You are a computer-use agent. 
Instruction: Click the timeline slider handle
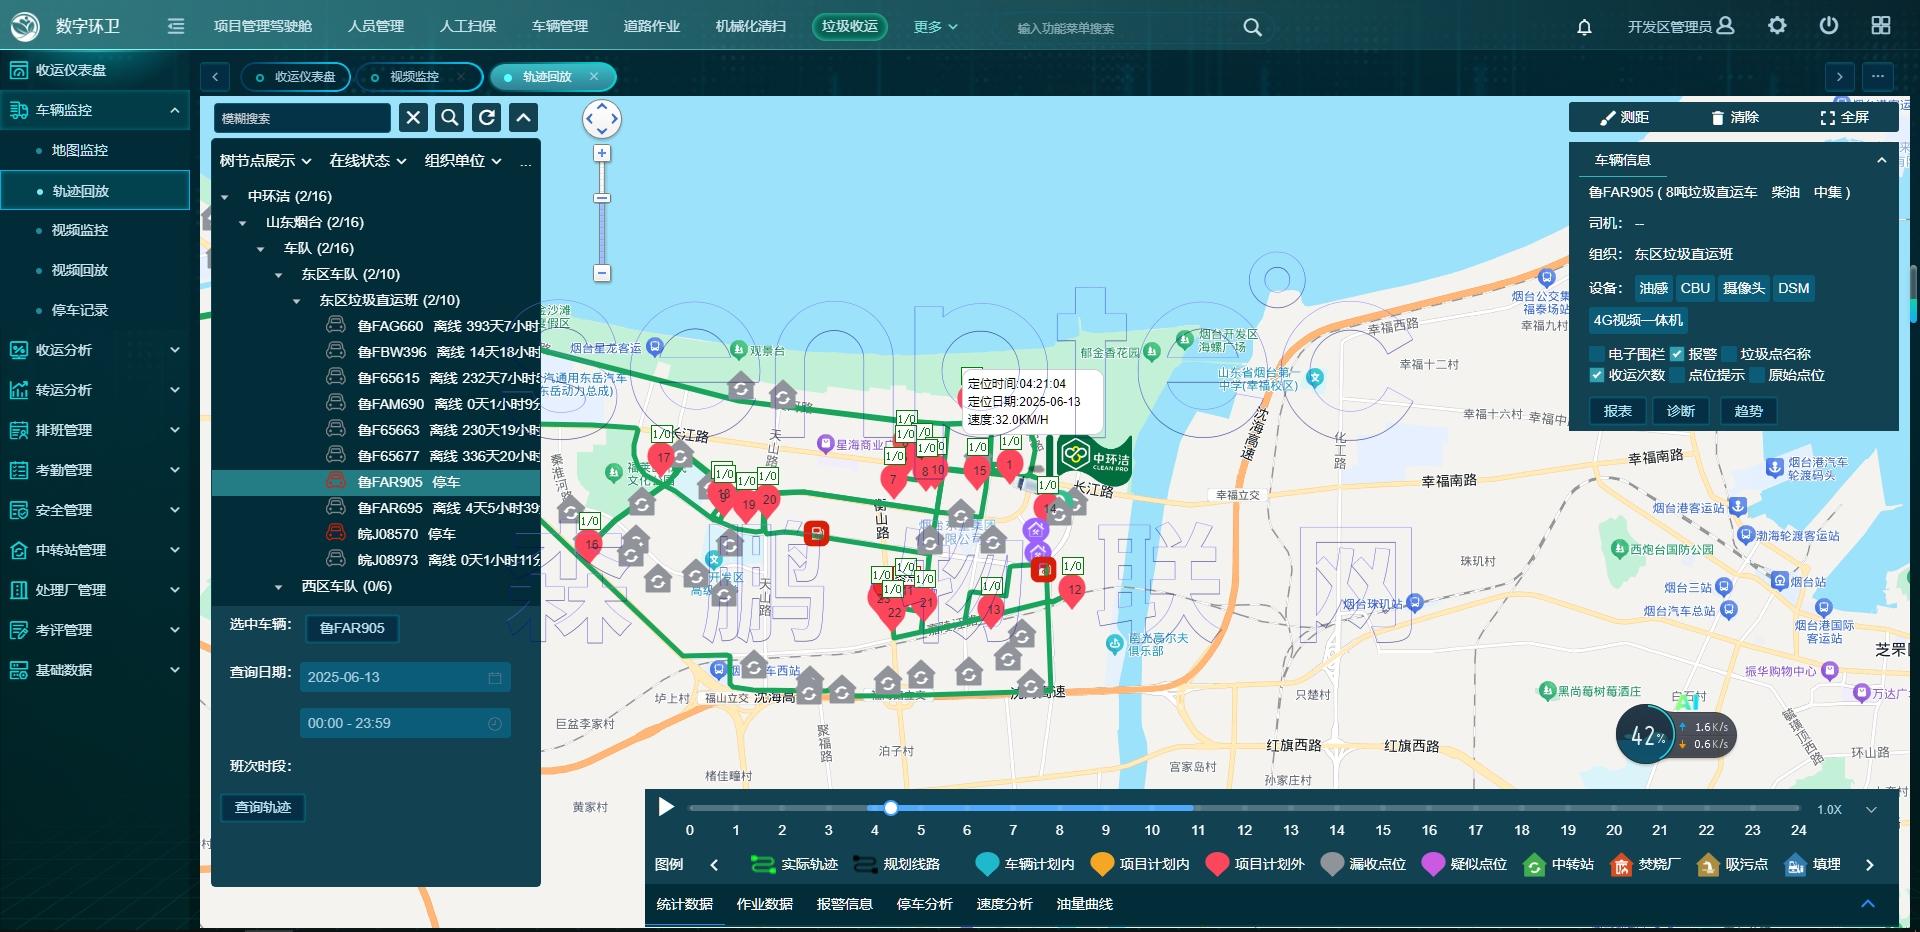coord(890,808)
